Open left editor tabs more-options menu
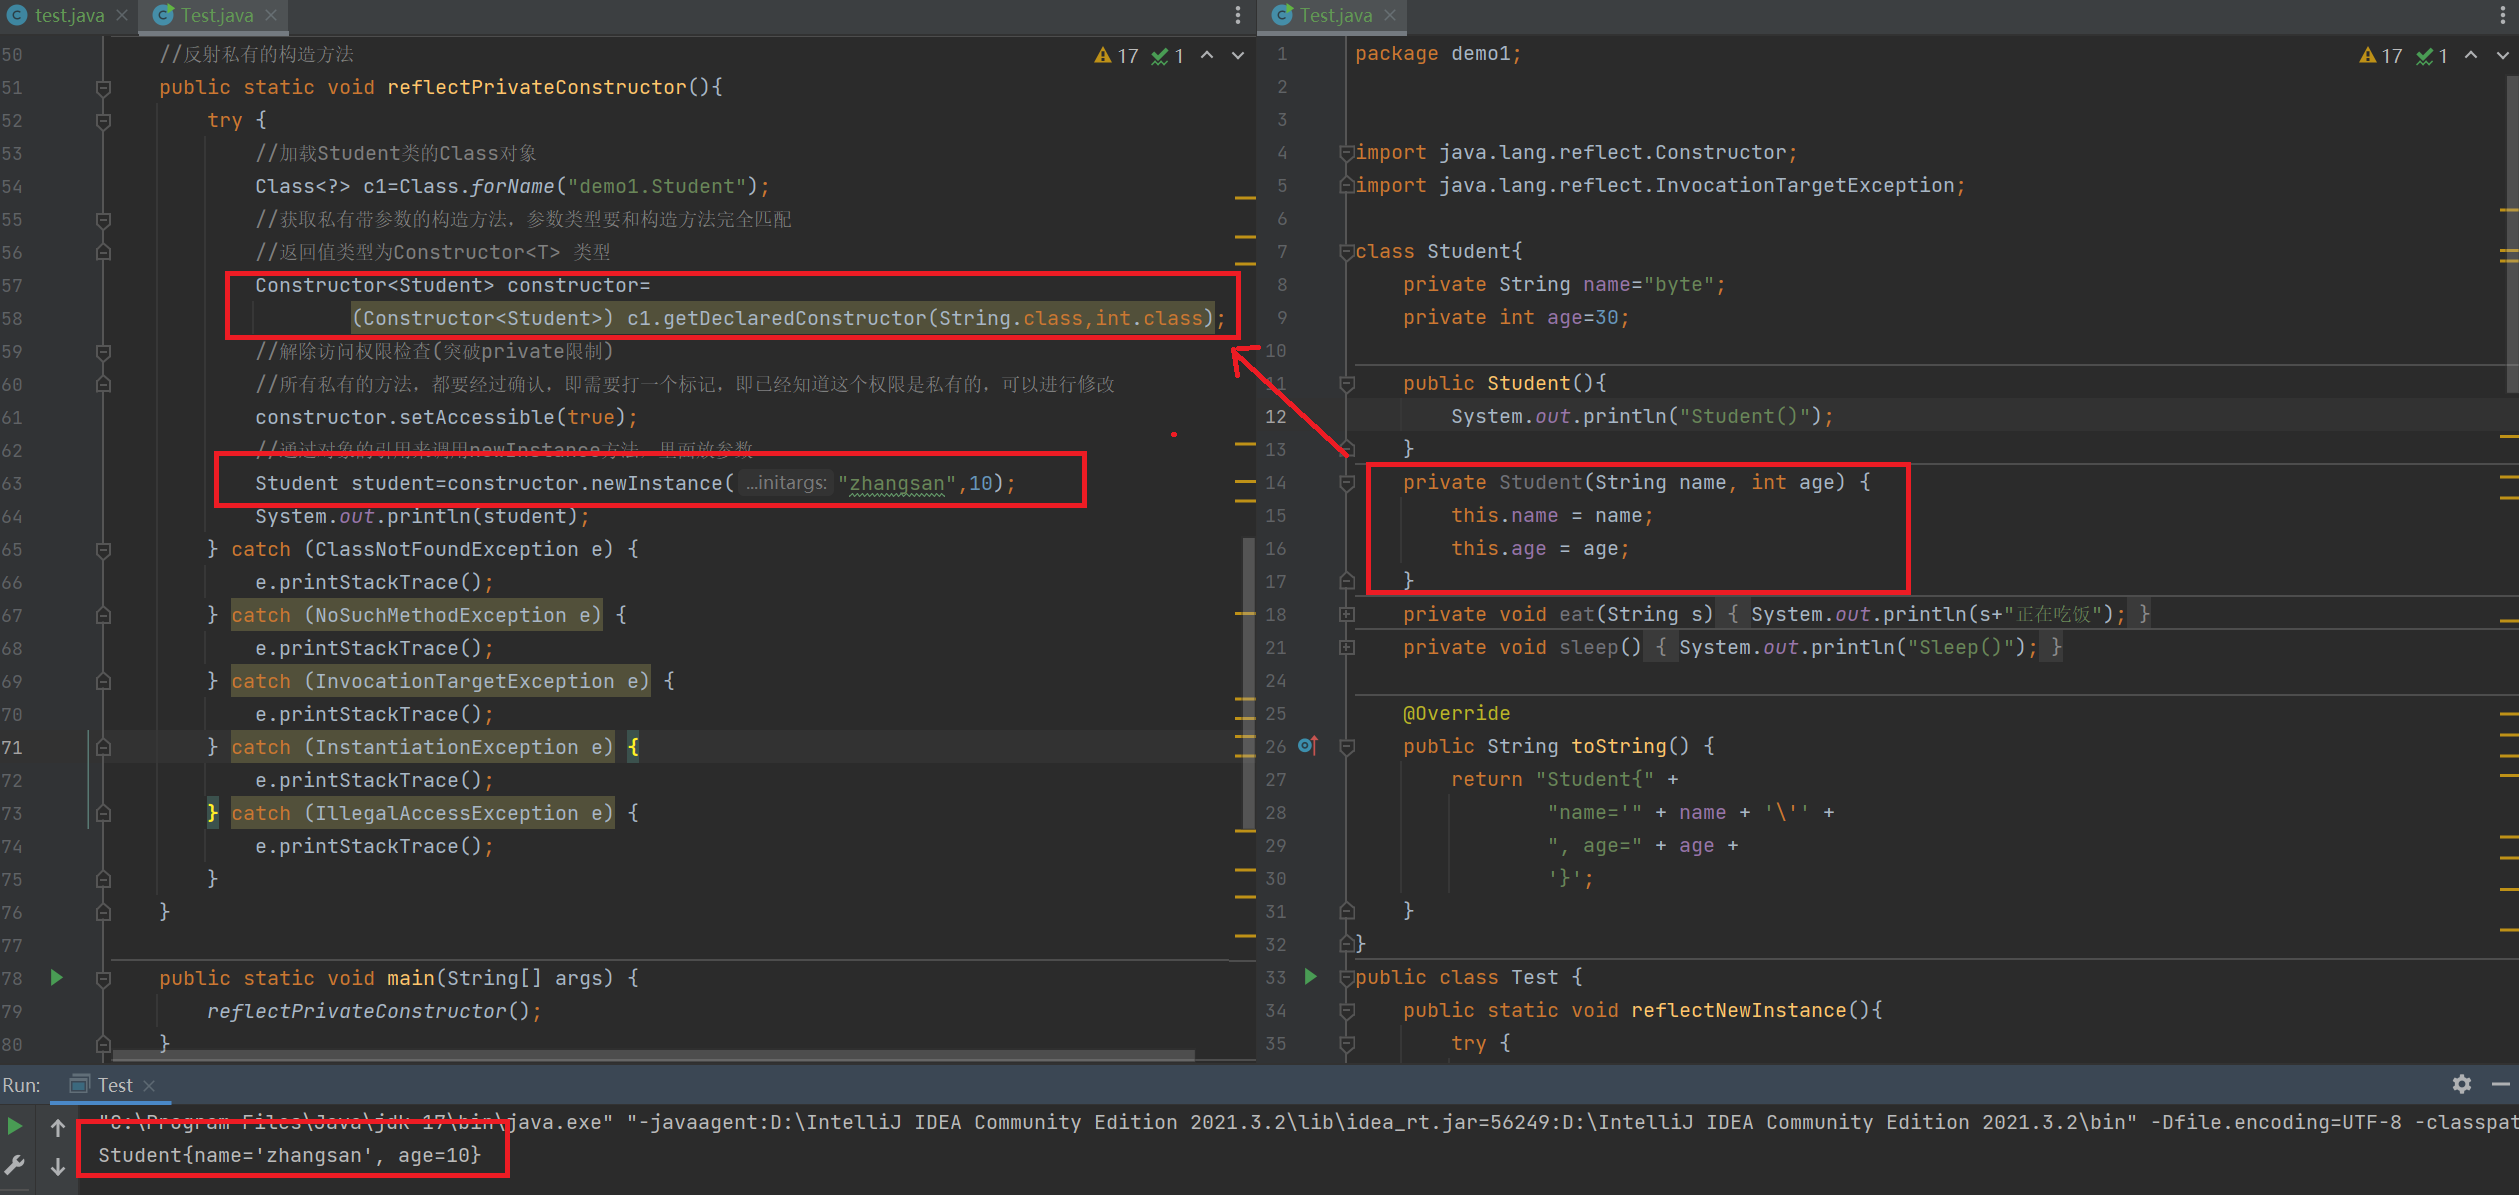 (1238, 15)
